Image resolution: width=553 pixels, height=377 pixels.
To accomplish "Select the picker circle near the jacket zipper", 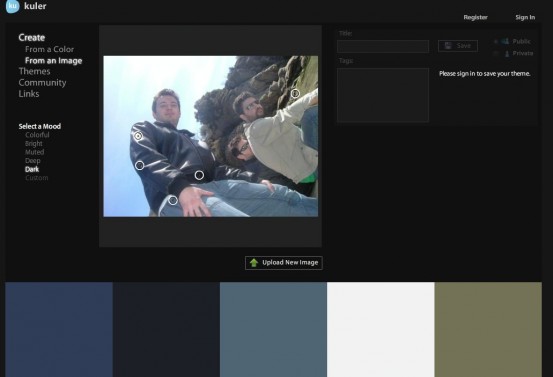I will coord(199,175).
